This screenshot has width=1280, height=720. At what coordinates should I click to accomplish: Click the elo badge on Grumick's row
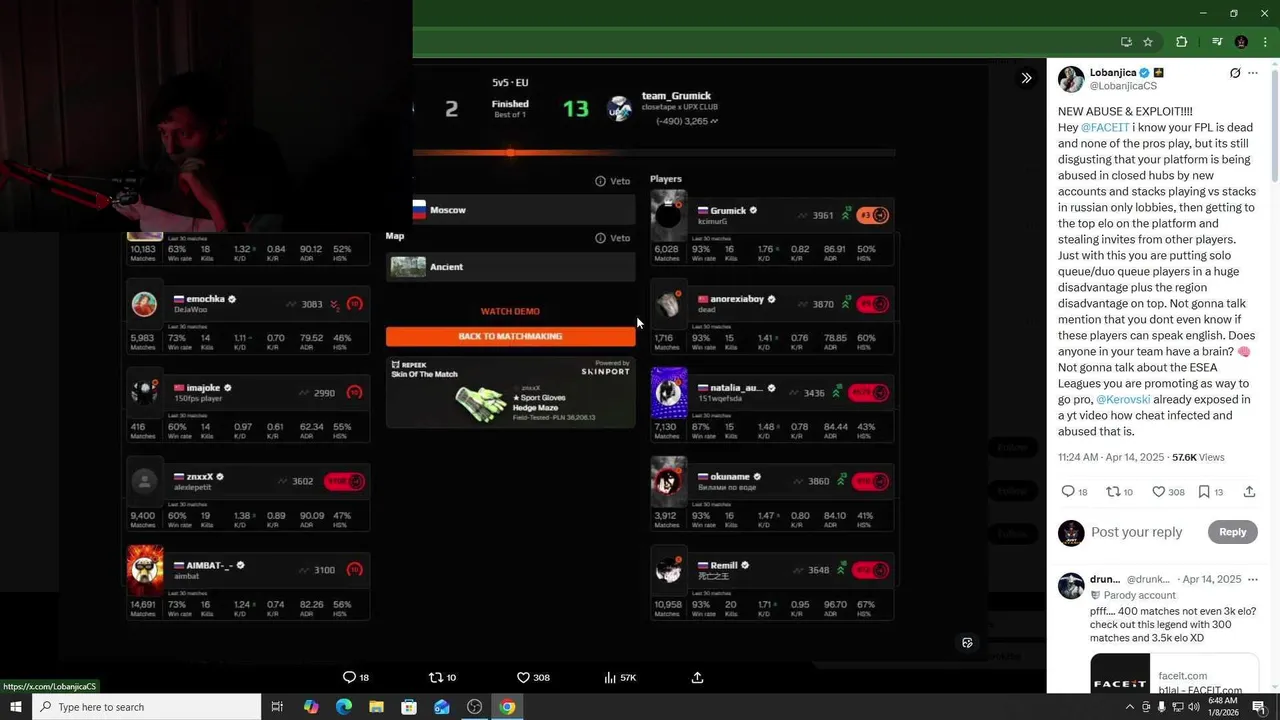coord(872,215)
